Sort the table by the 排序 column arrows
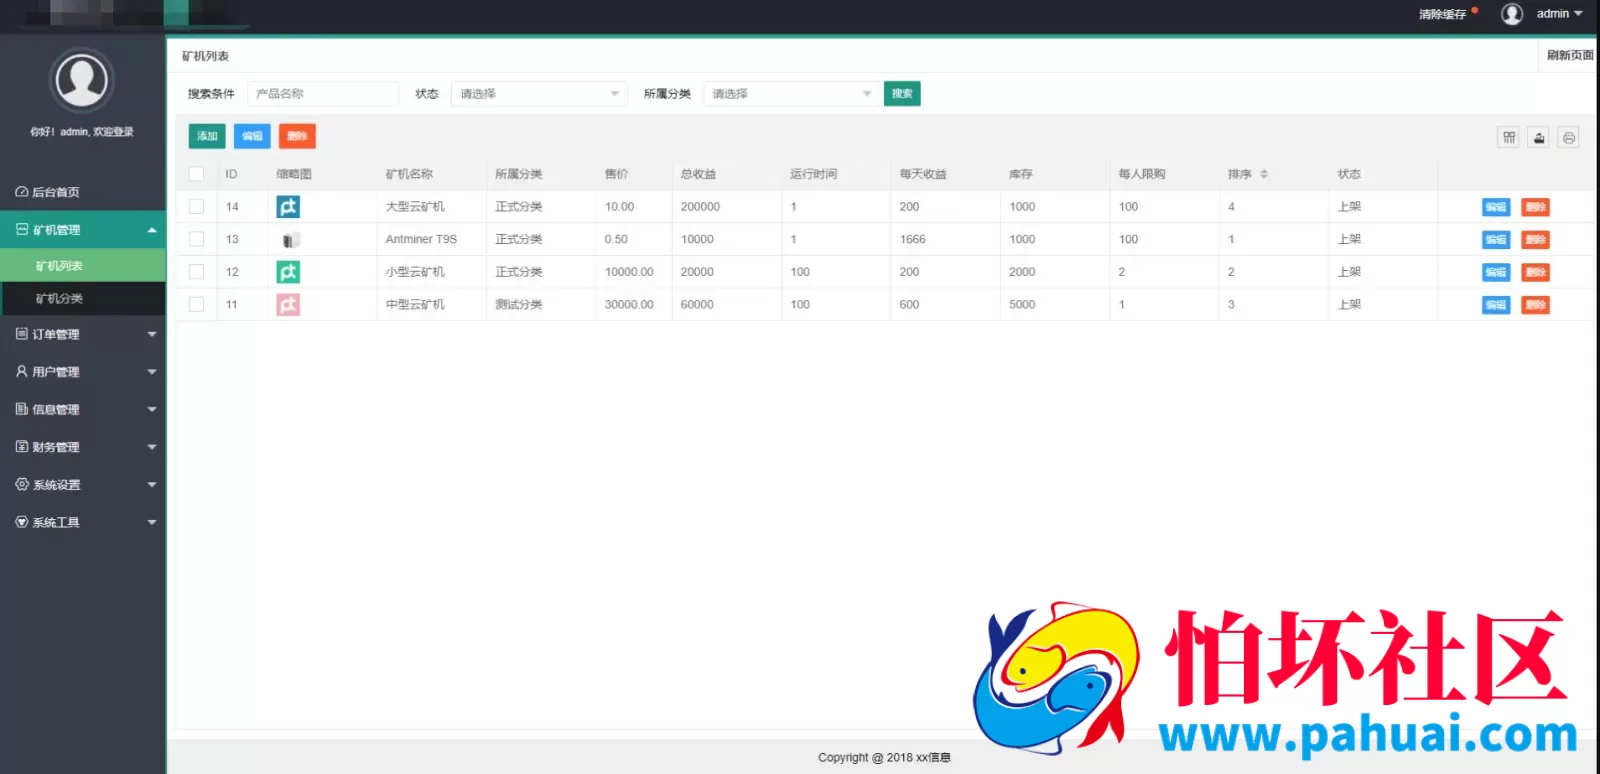The image size is (1600, 774). click(x=1264, y=174)
